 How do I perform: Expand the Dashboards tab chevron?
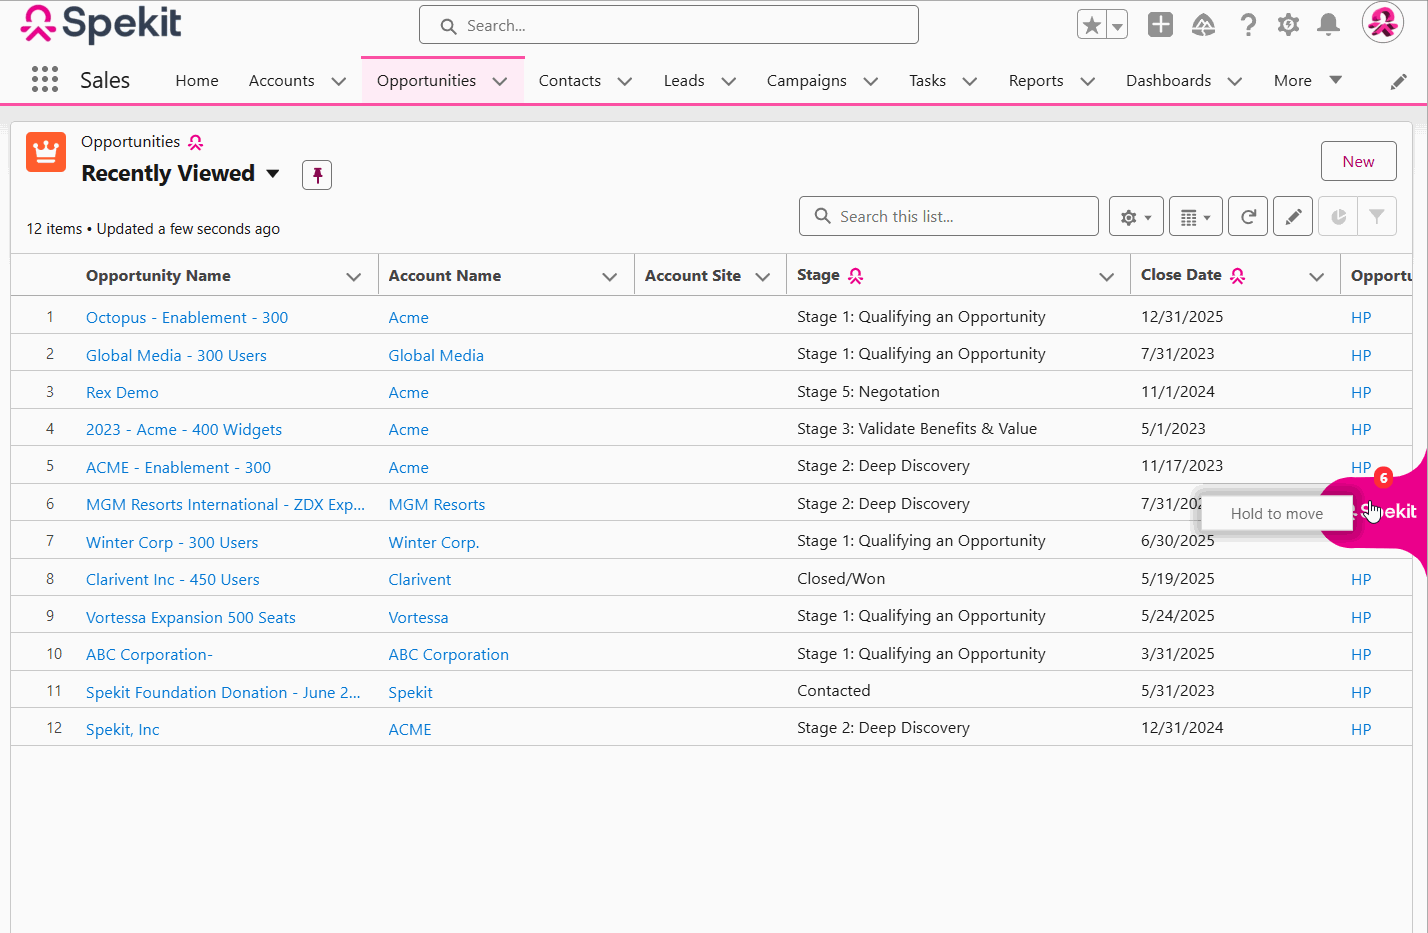1234,81
